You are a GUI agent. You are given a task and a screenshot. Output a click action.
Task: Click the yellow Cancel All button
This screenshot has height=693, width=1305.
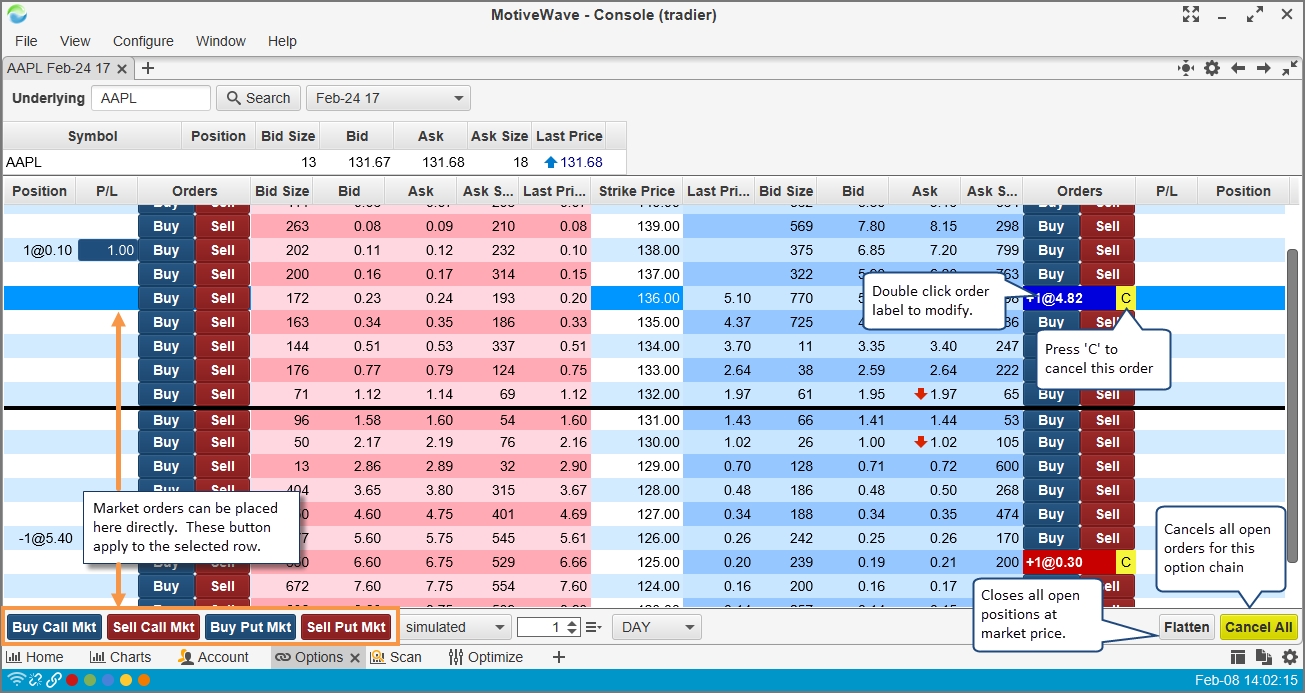click(1259, 627)
